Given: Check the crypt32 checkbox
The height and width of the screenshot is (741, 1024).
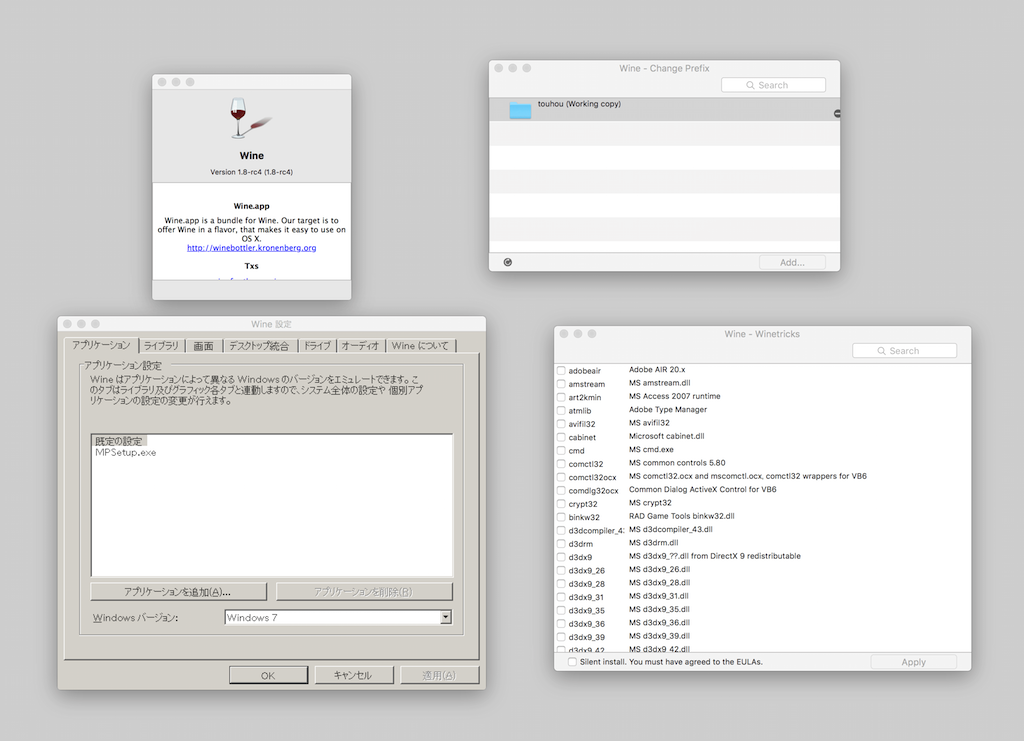Looking at the screenshot, I should tap(561, 503).
